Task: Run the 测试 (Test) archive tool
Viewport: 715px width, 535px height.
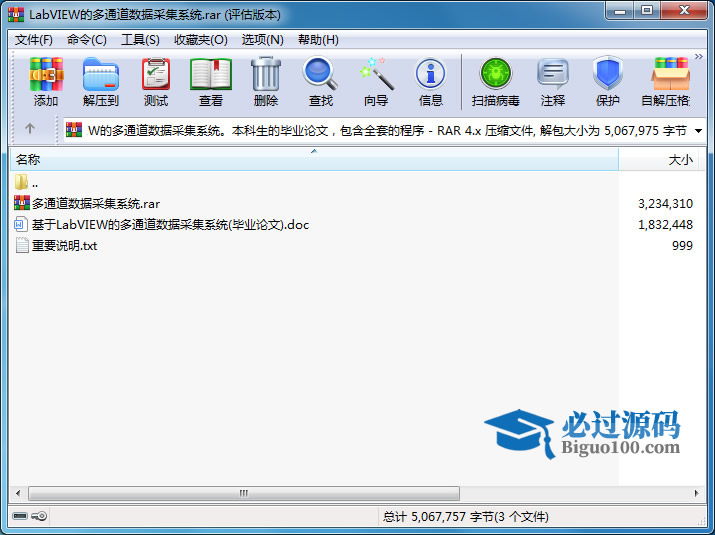Action: [156, 81]
